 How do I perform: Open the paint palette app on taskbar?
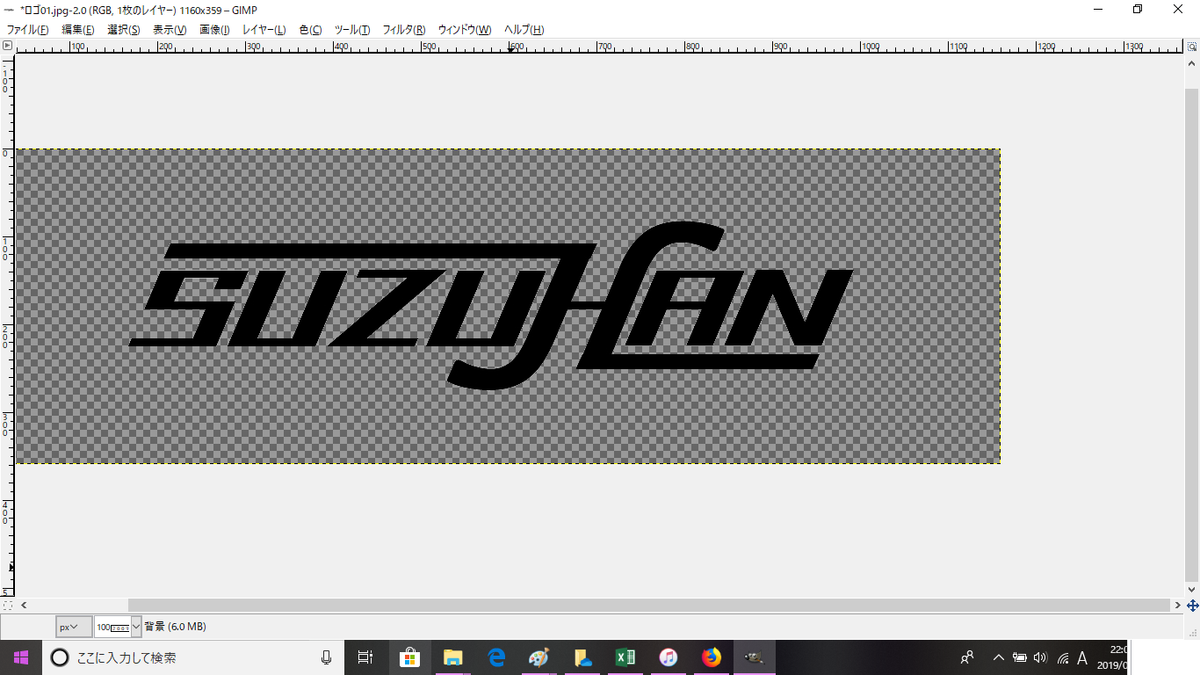(539, 657)
